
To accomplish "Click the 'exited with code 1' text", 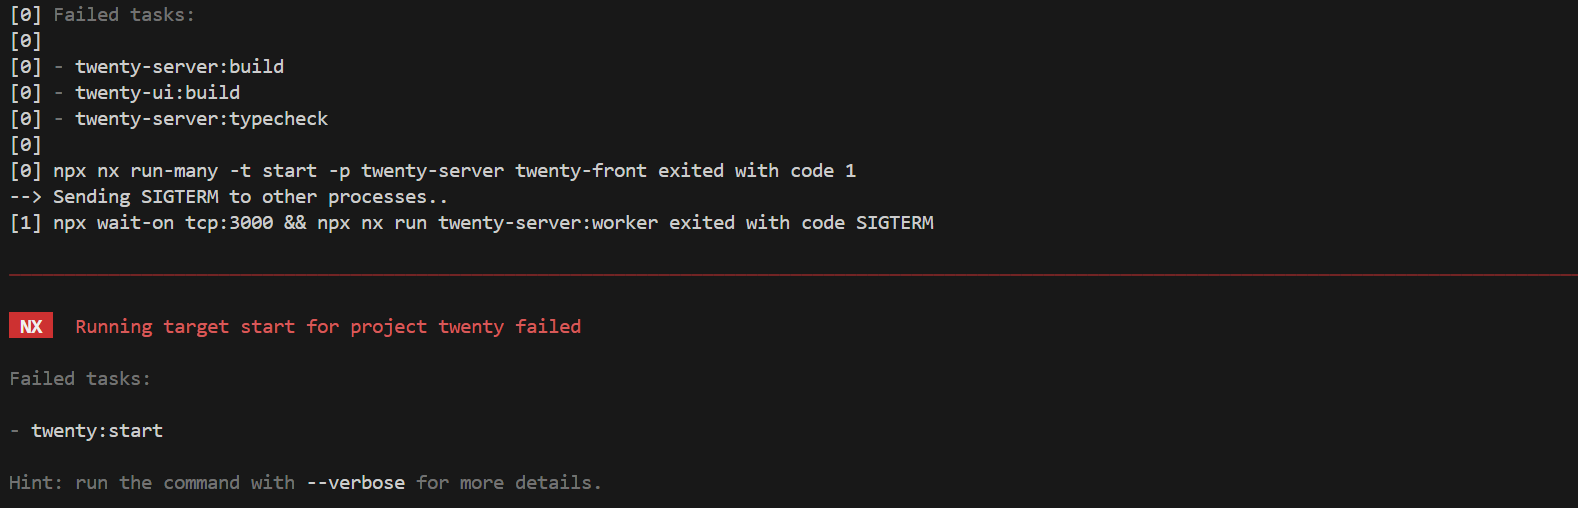I will coord(757,171).
